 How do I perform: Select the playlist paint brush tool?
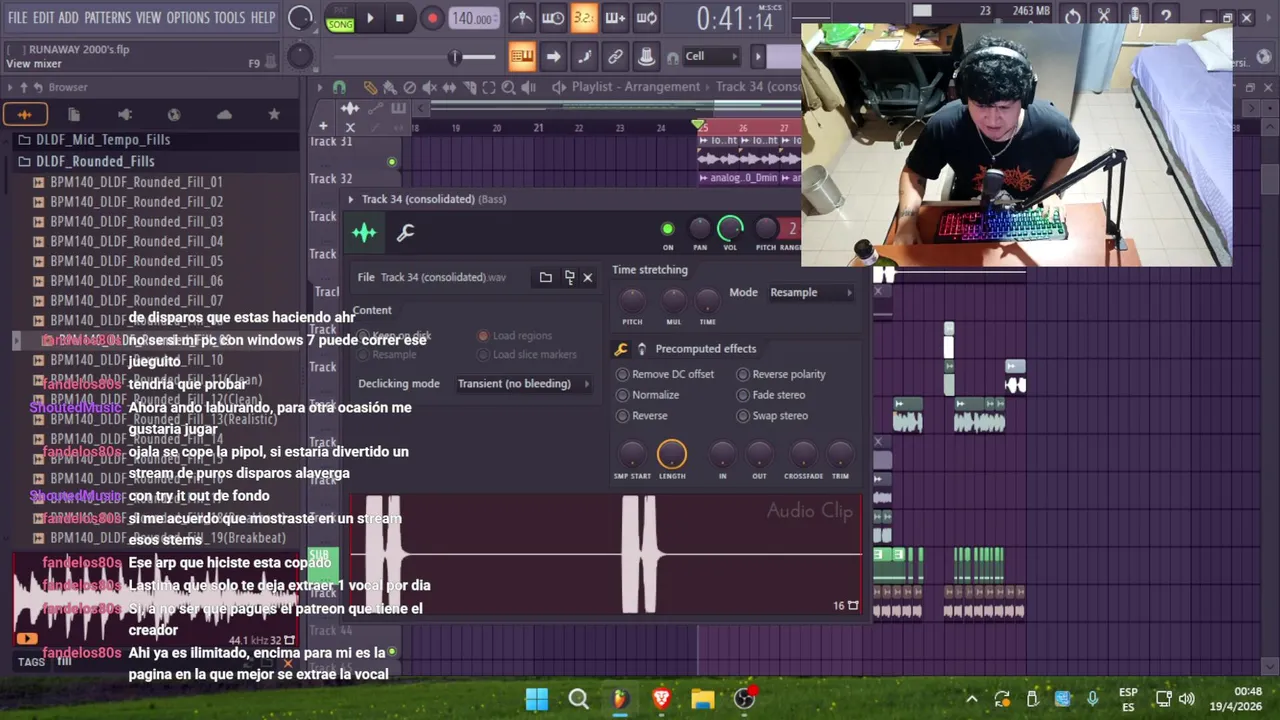coord(389,87)
